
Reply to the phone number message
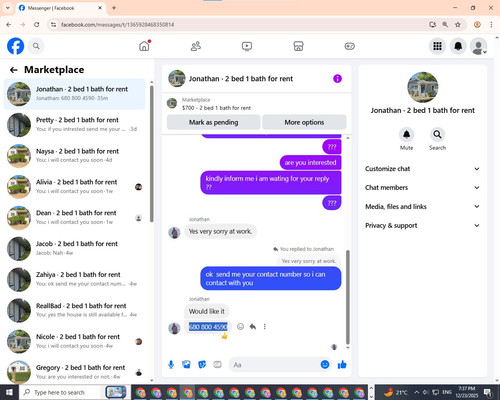coord(253,326)
